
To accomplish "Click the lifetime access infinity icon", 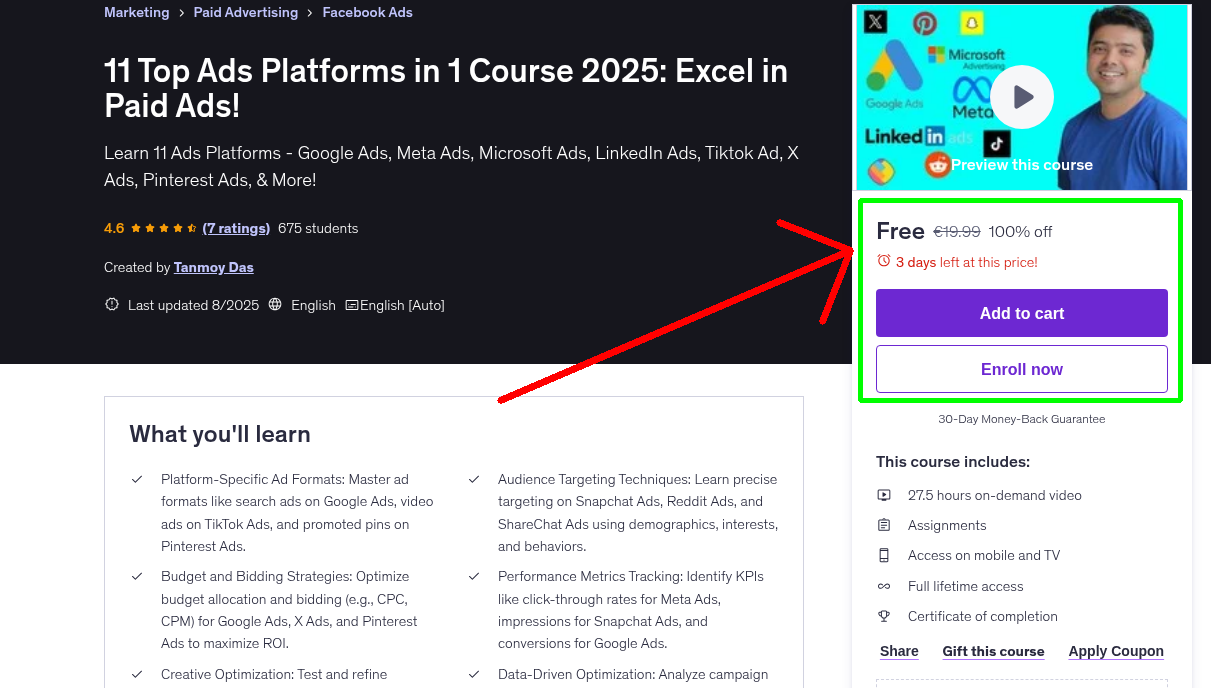I will point(884,586).
